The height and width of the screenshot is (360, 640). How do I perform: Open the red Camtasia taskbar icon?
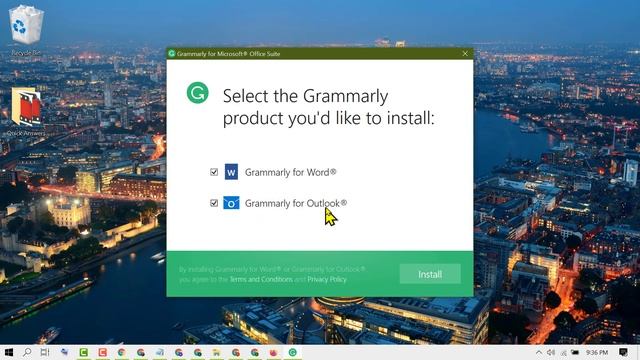(102, 352)
